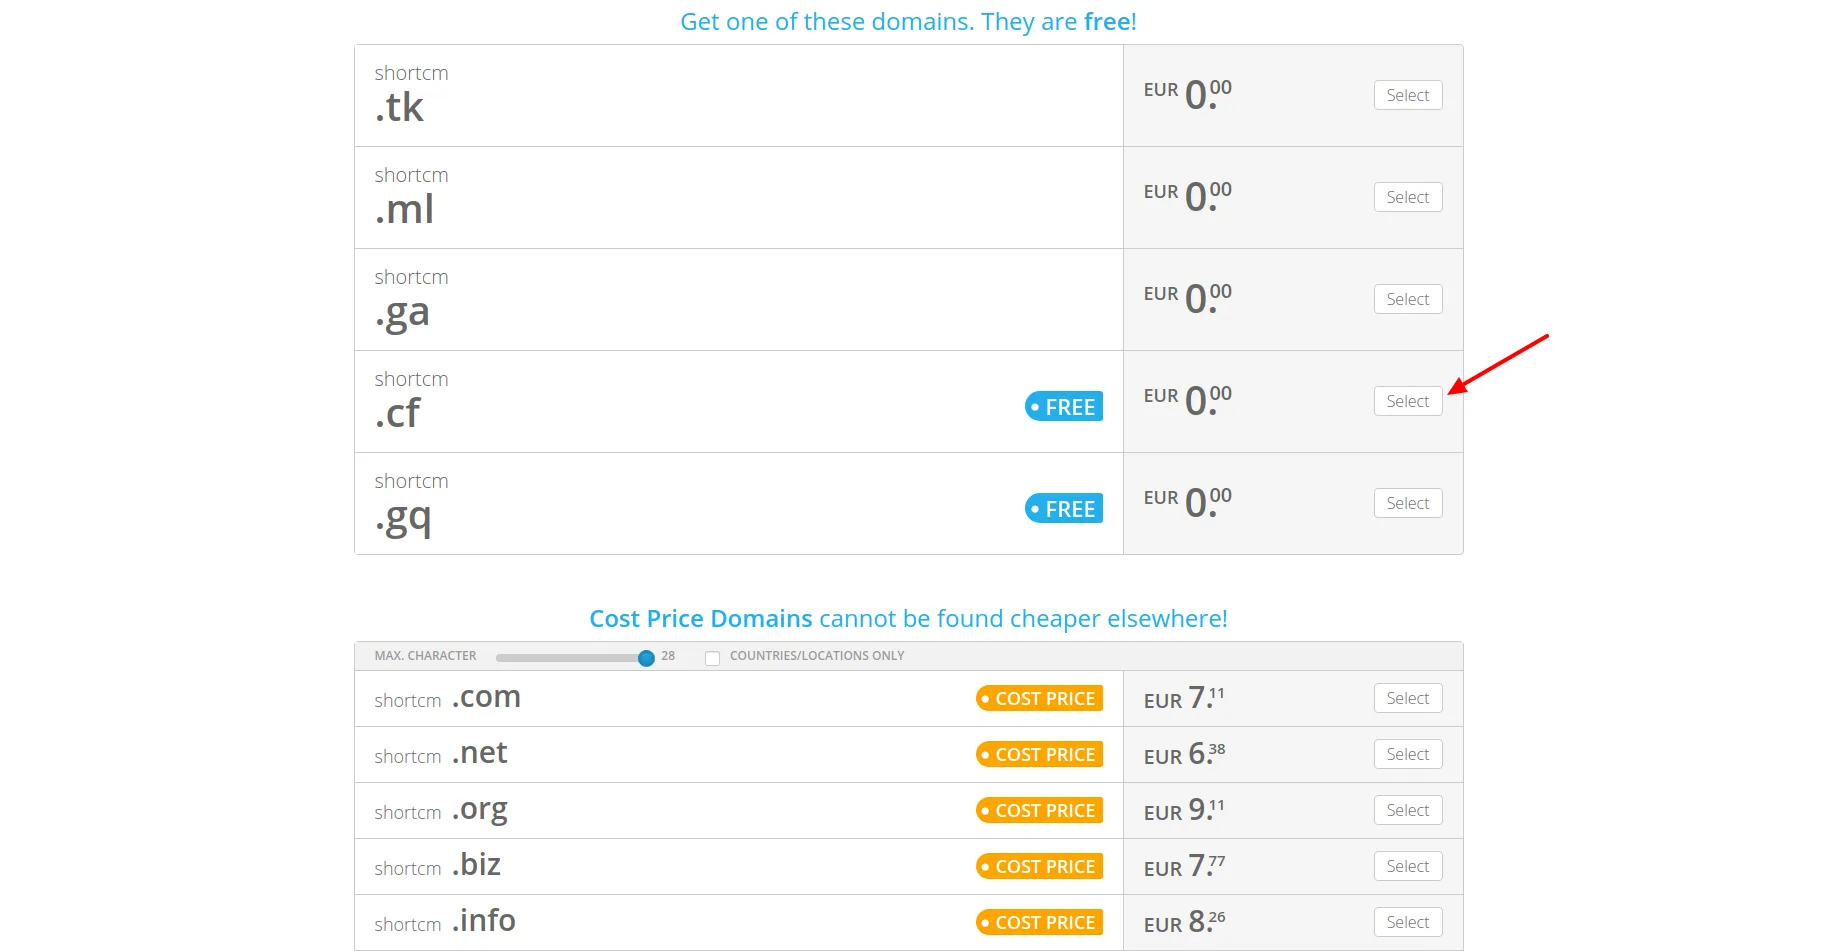Select the shortcm.info domain
1821x951 pixels.
click(x=1407, y=922)
